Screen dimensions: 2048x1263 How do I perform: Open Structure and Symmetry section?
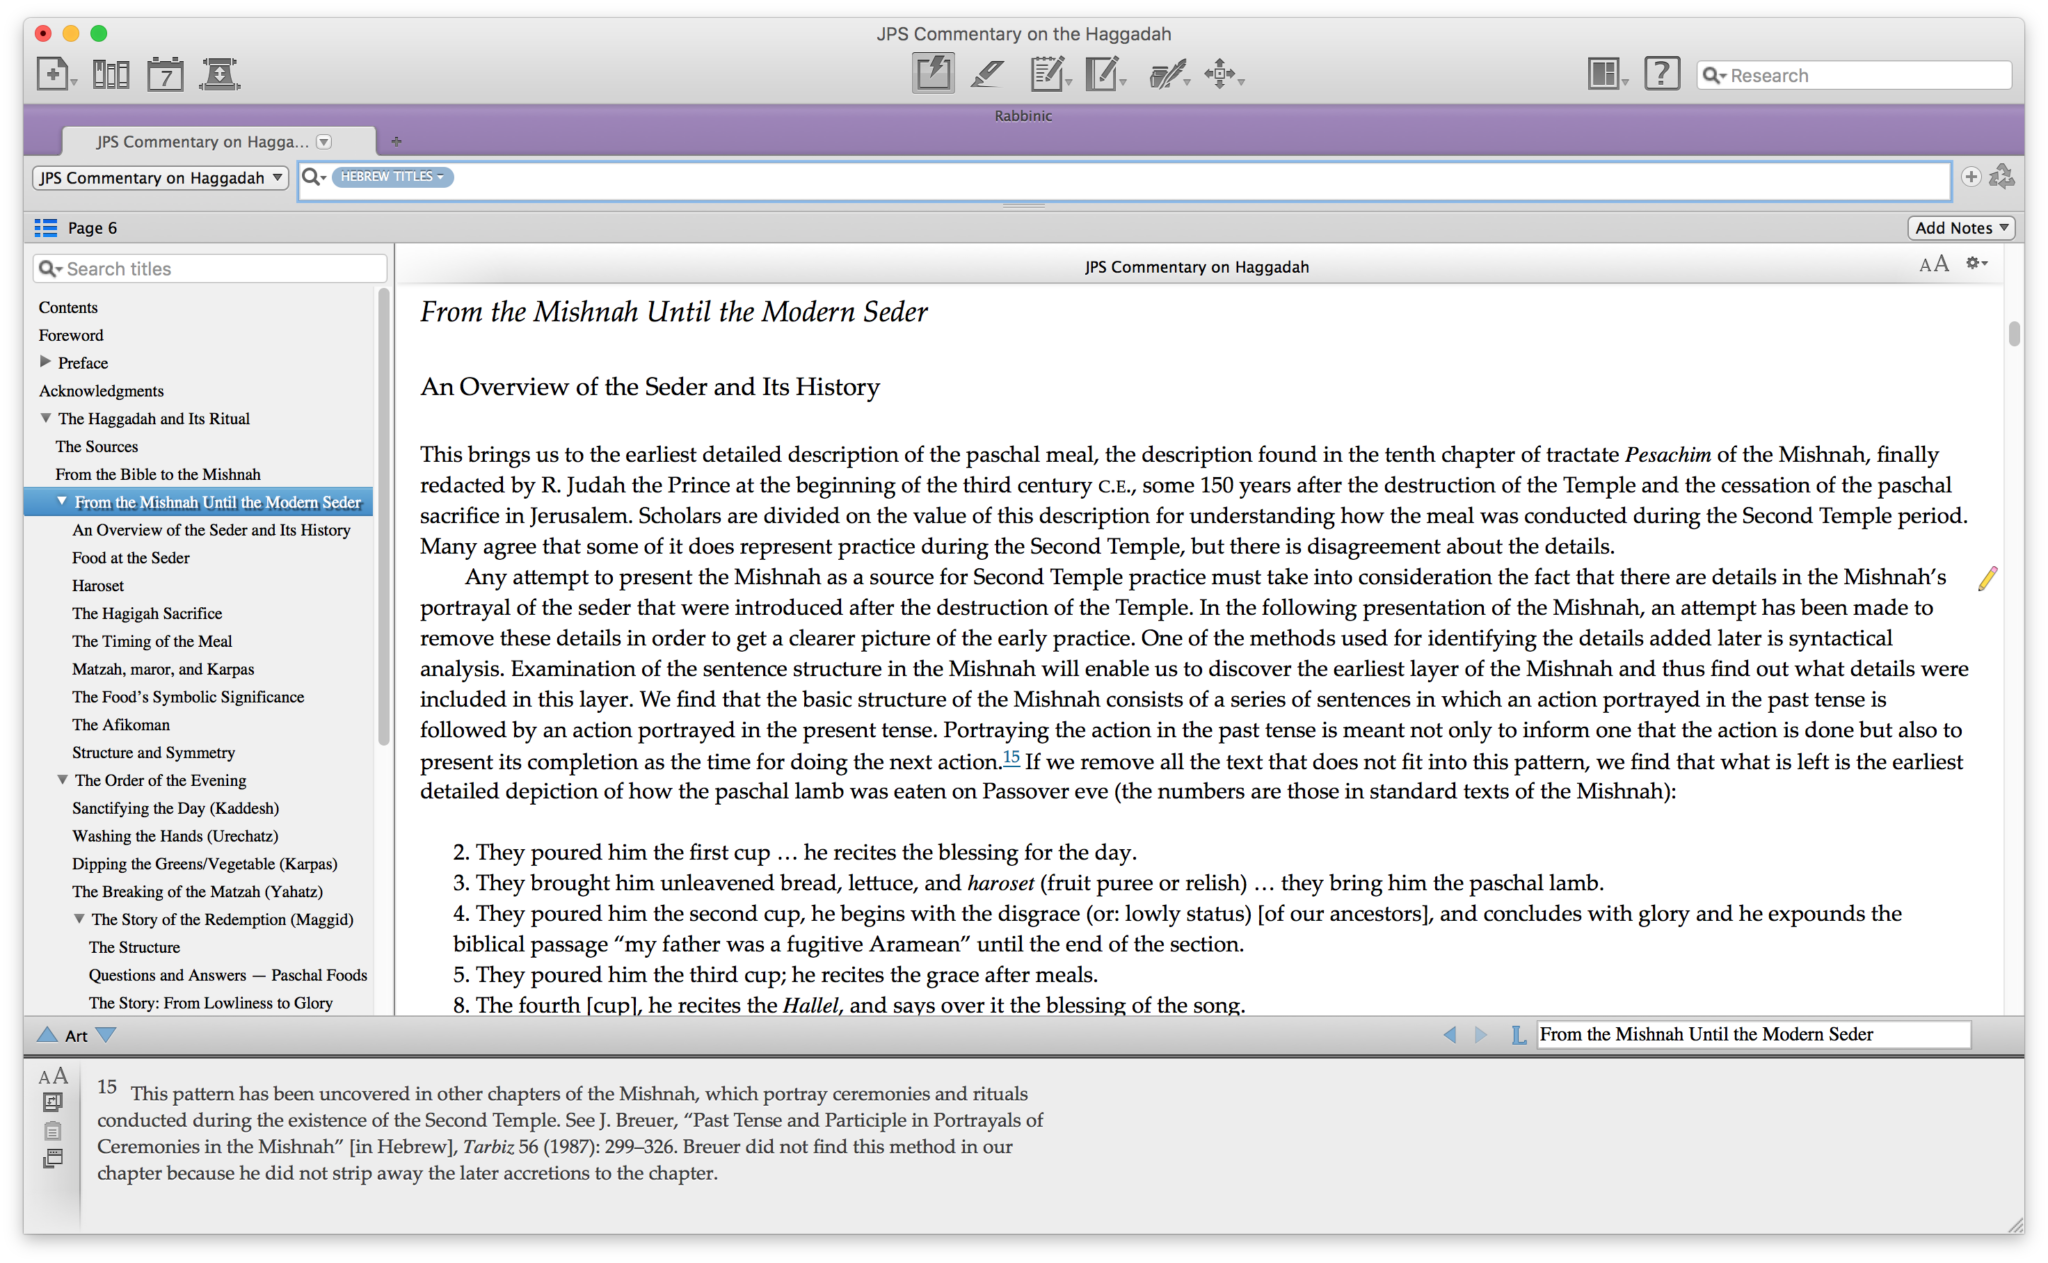click(x=154, y=753)
